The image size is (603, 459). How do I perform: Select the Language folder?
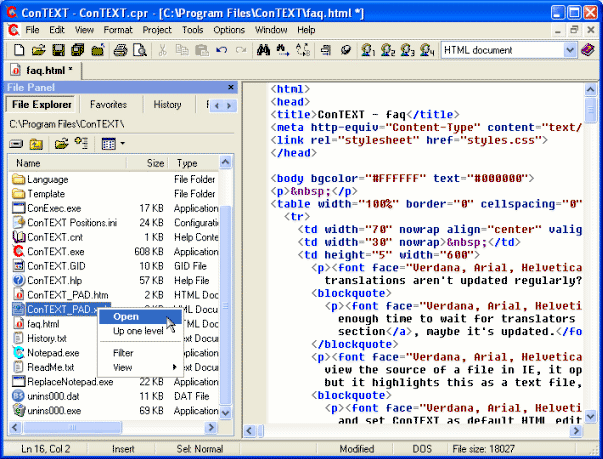pyautogui.click(x=47, y=180)
